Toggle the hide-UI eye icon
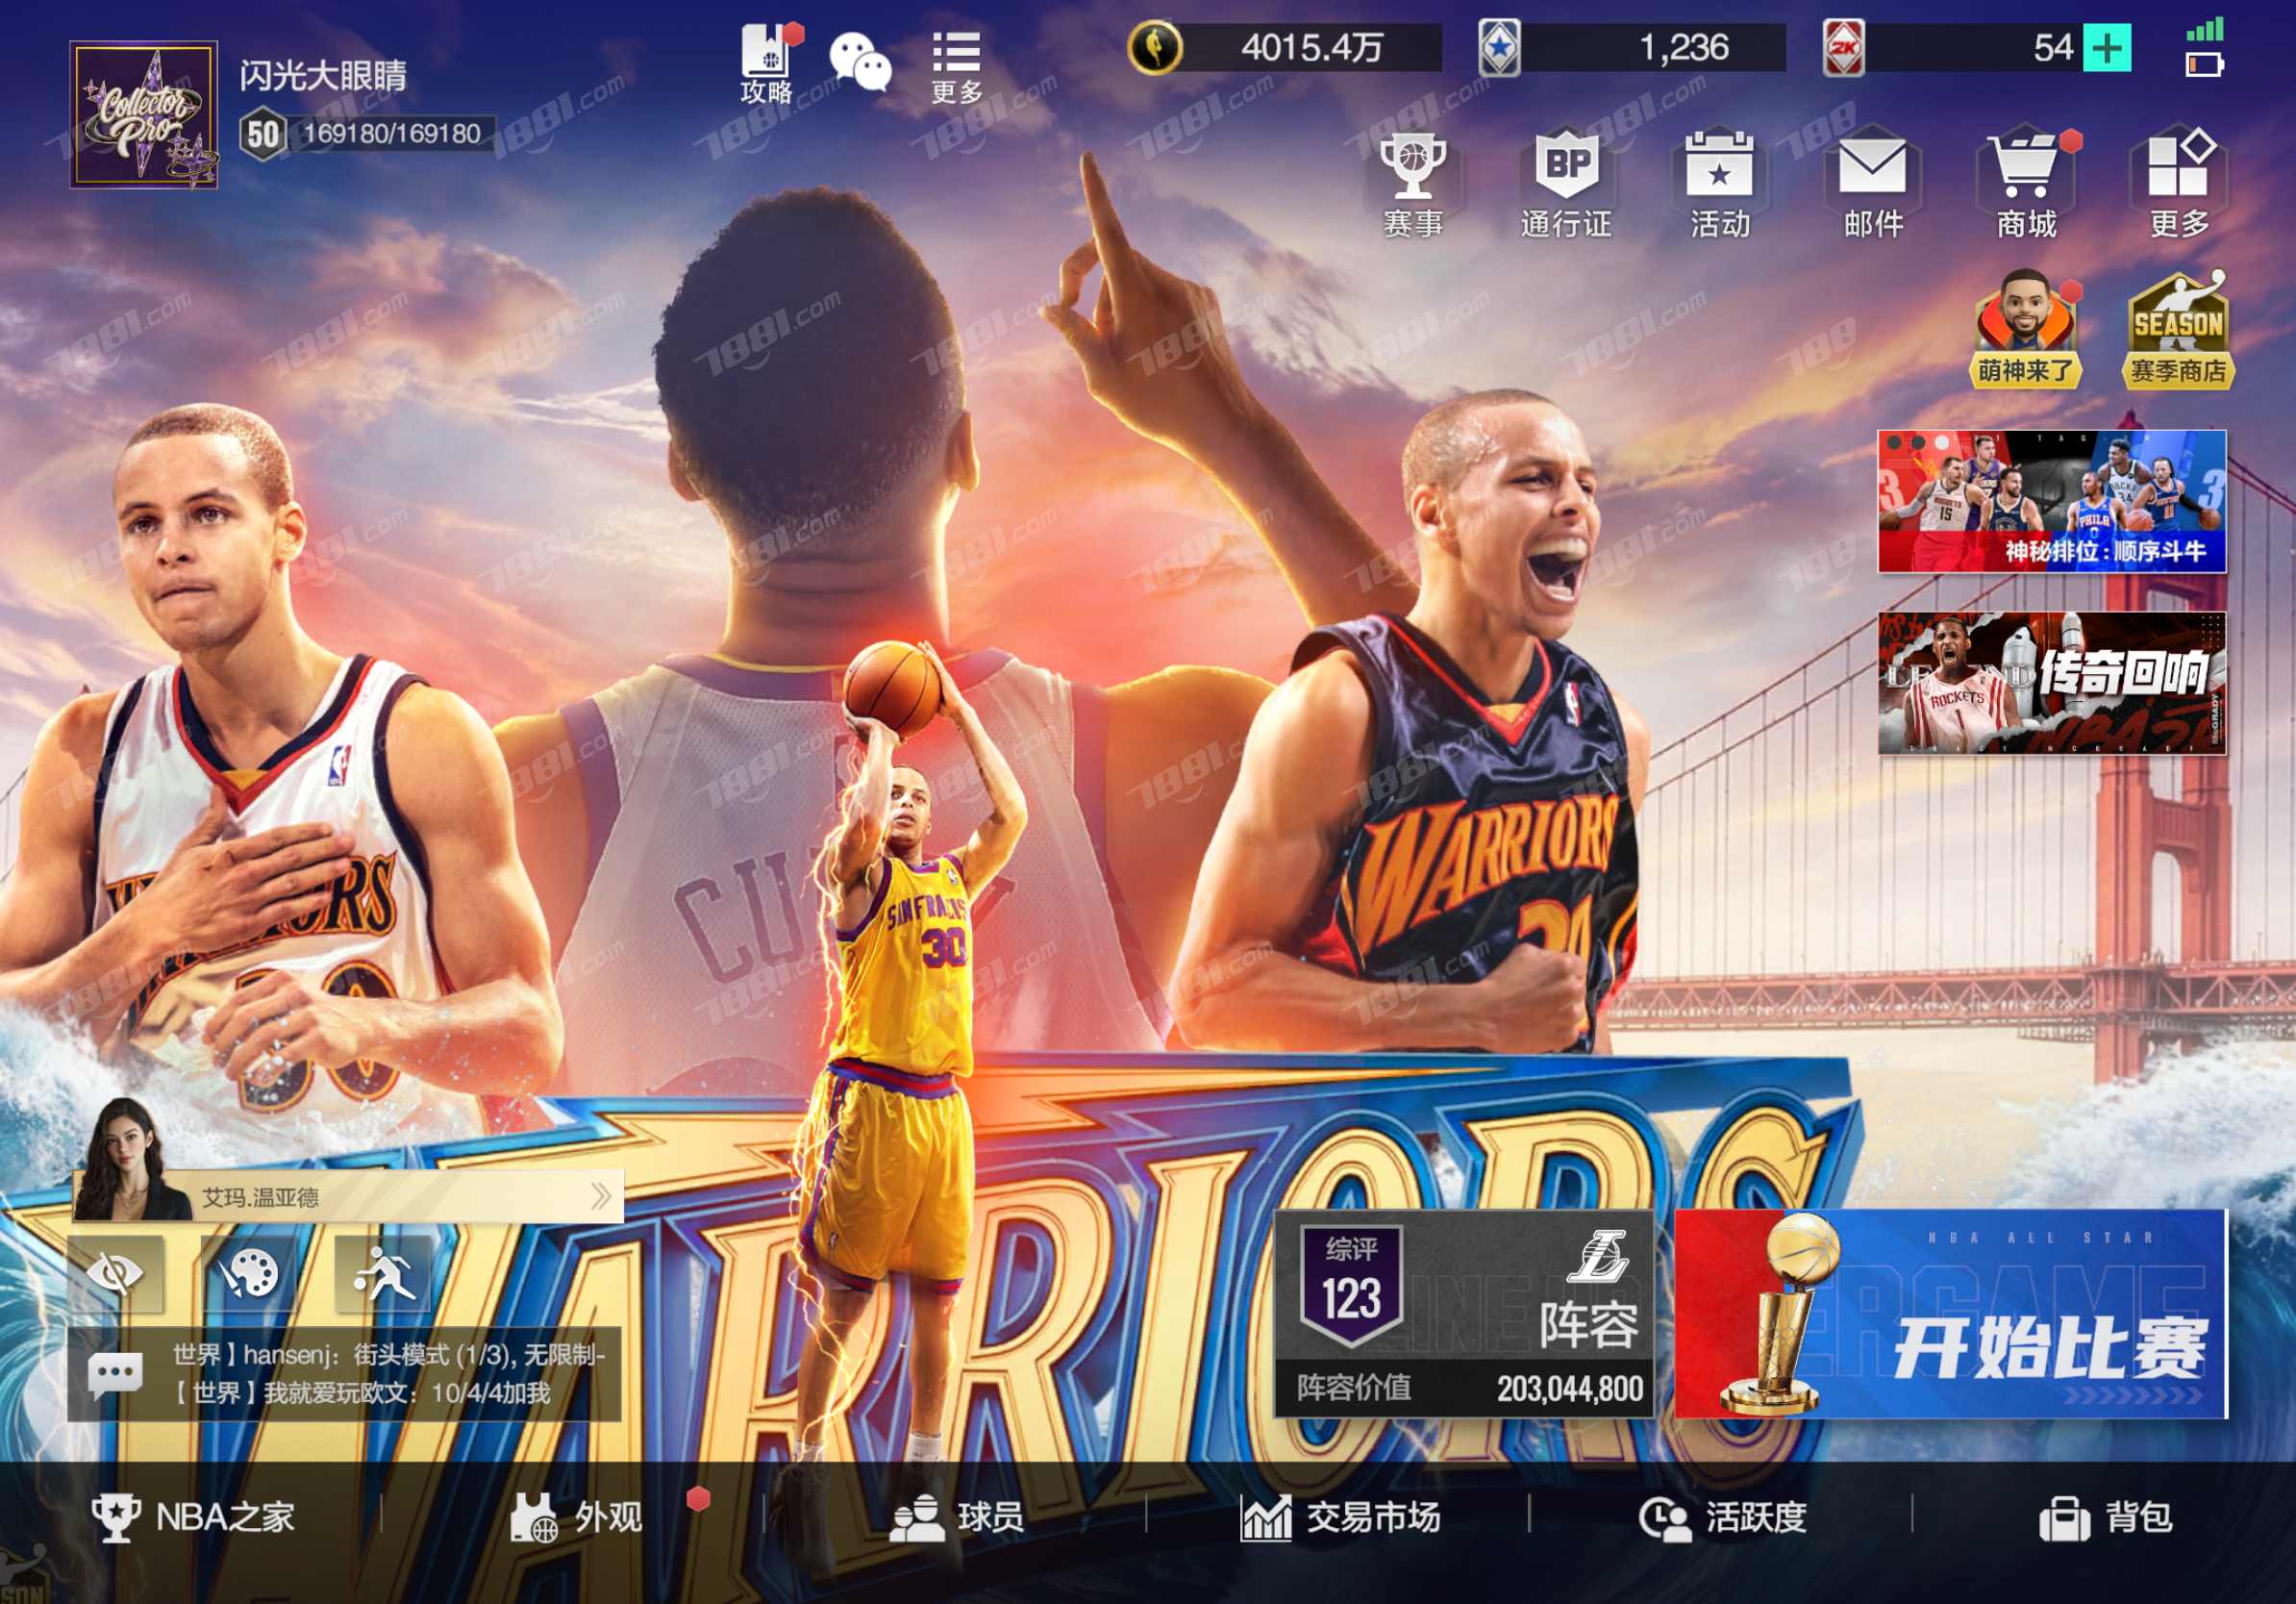 116,1273
